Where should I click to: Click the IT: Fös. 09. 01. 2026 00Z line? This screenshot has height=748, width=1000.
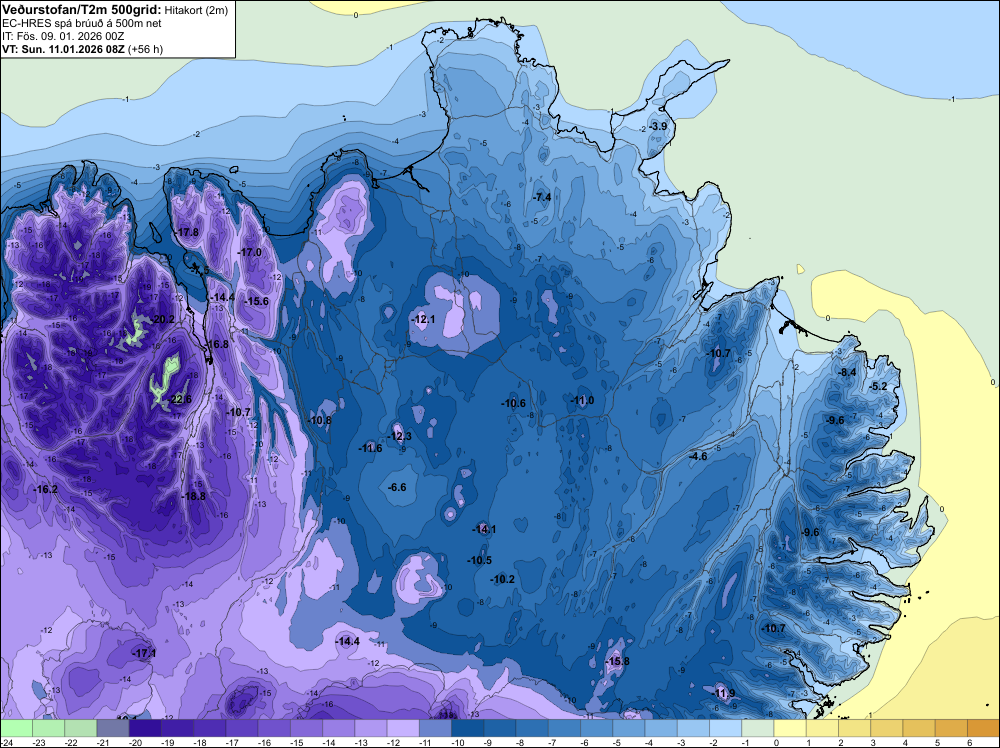[x=63, y=36]
